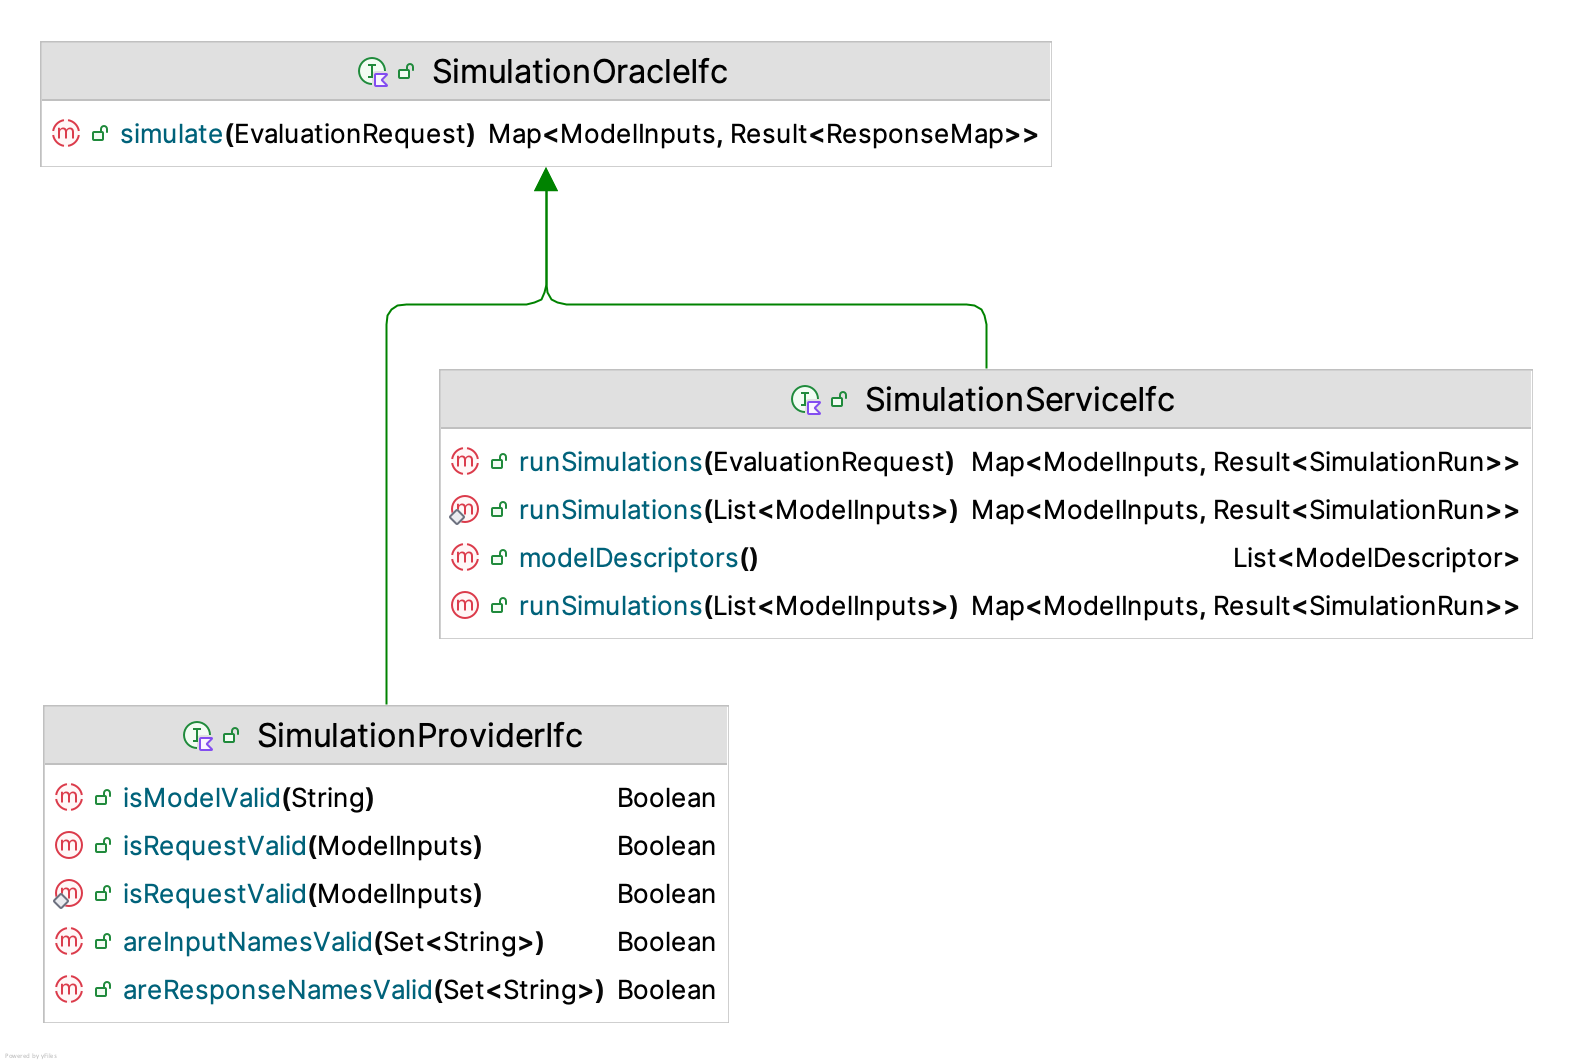Click the public visibility icon beside SimulationOracleIfc title
Image resolution: width=1574 pixels, height=1064 pixels.
[406, 72]
